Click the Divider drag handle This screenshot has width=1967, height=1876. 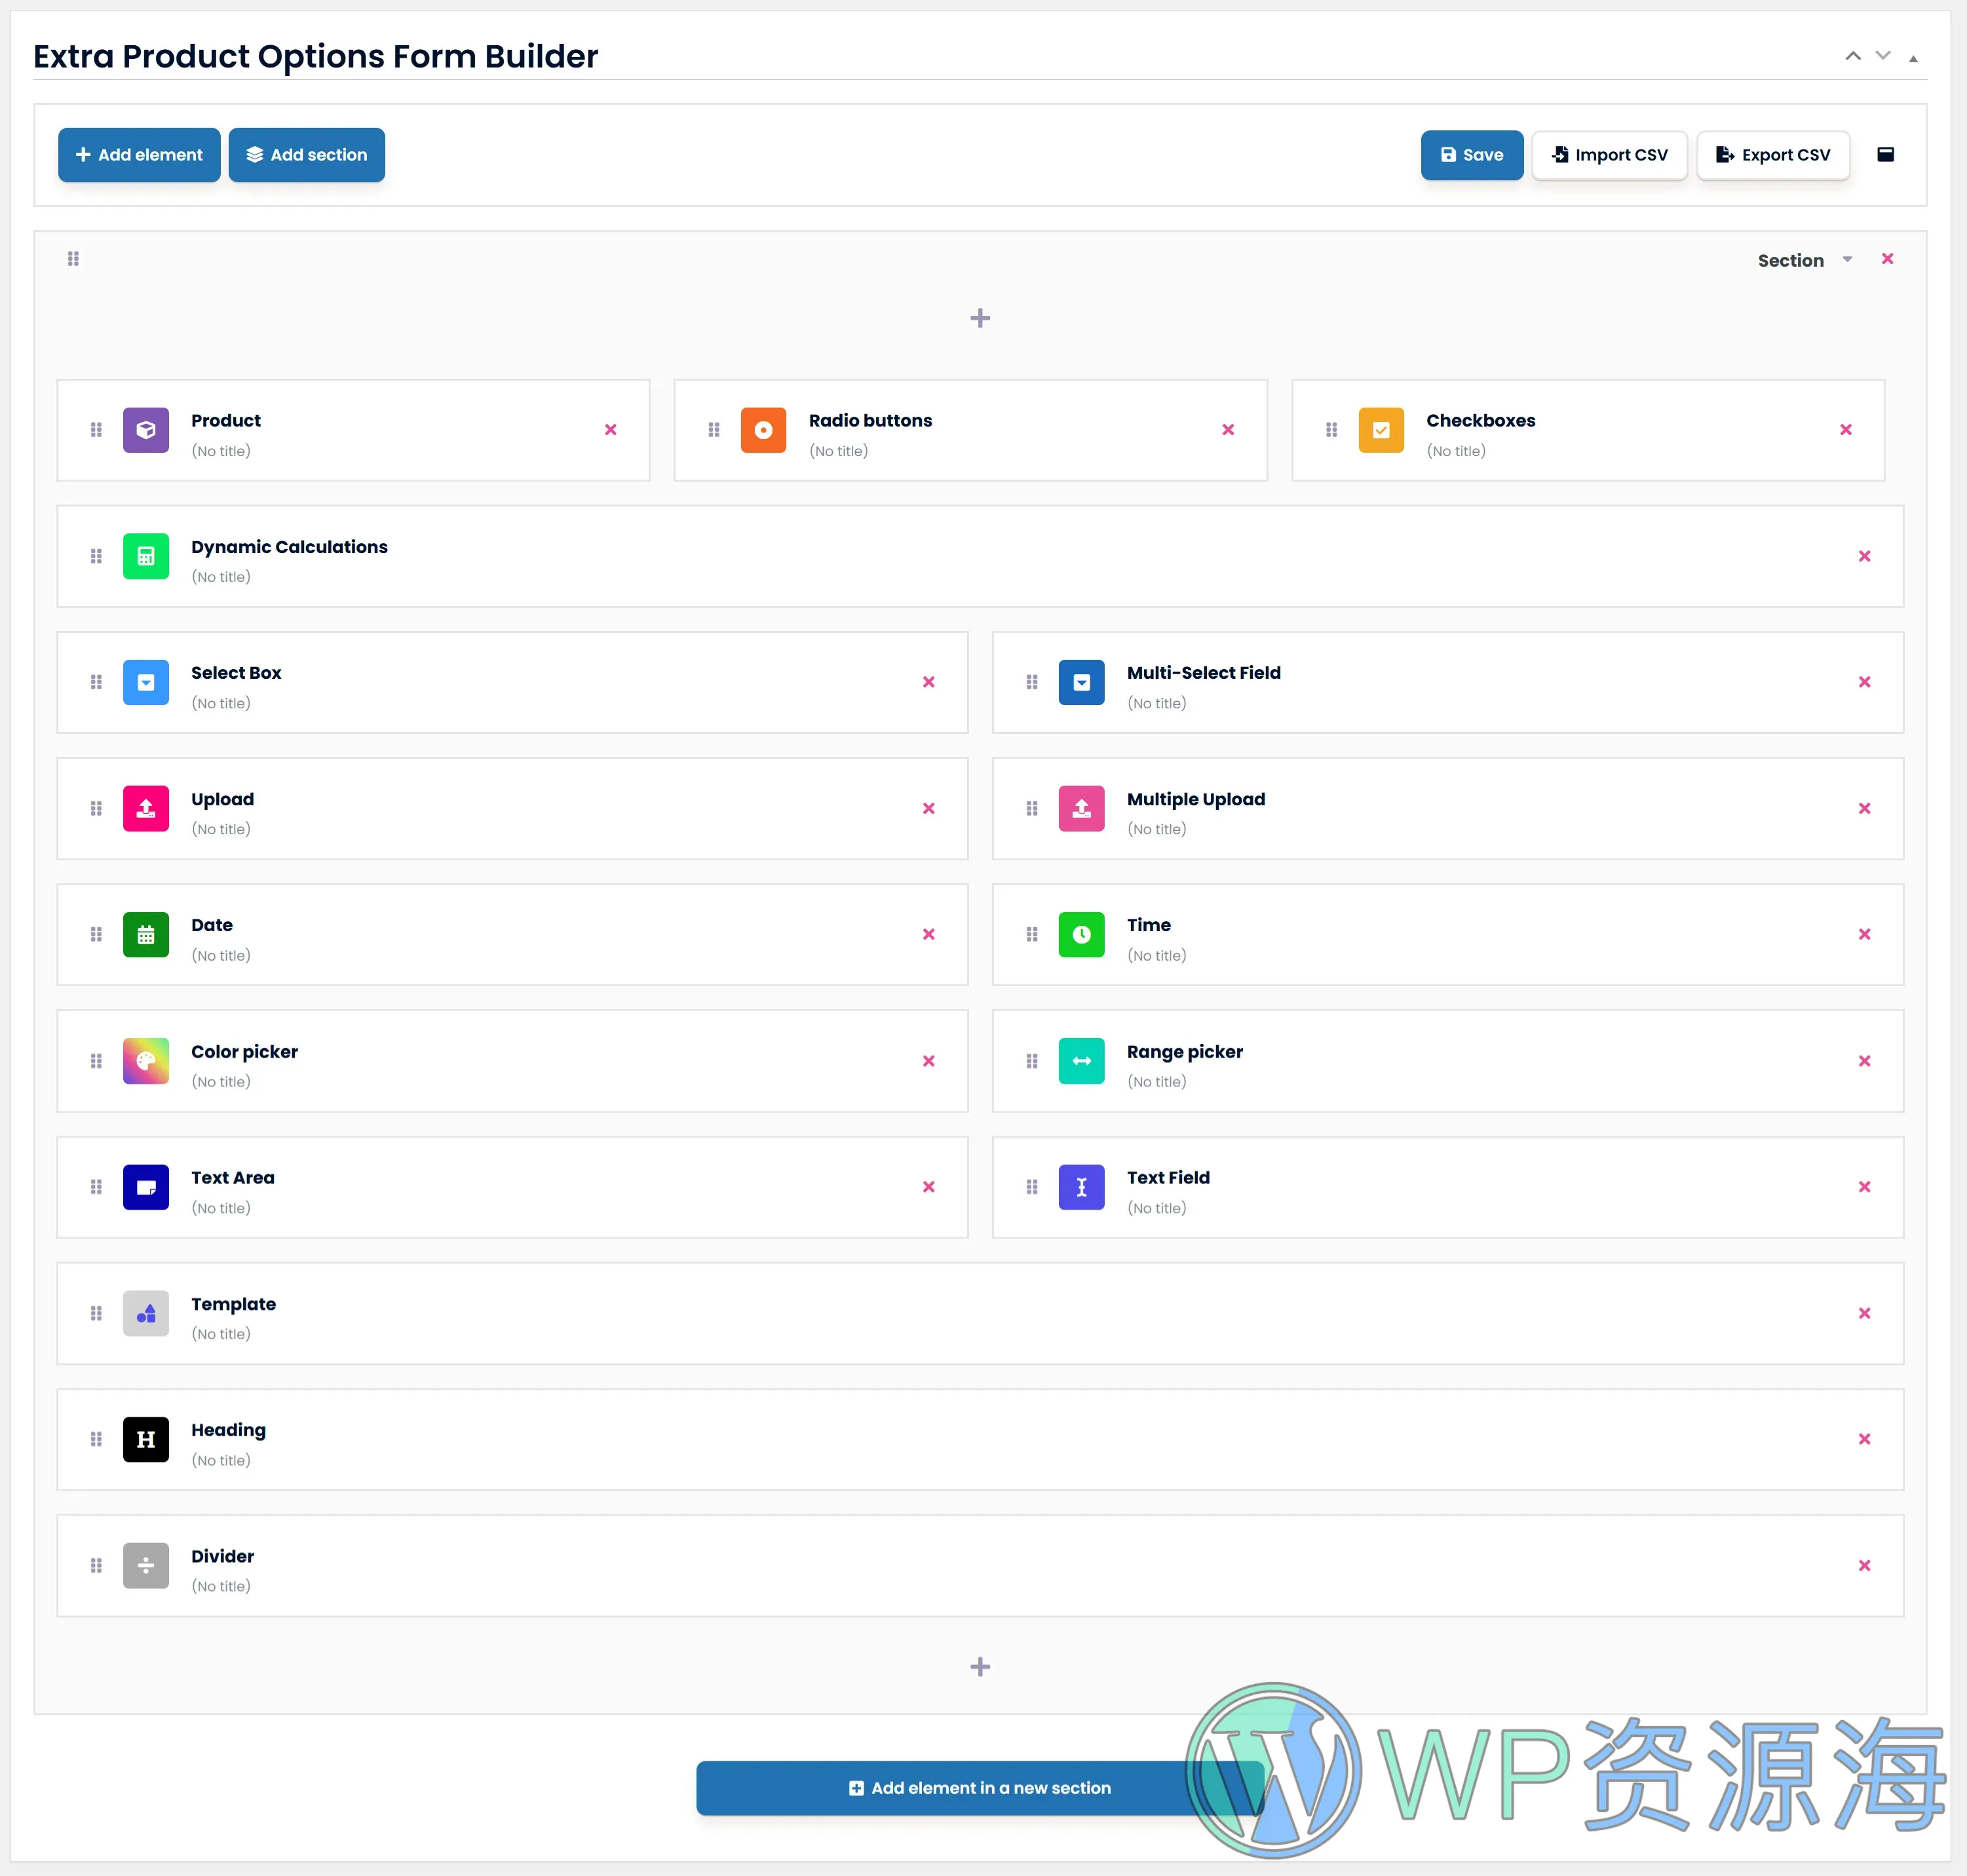click(x=96, y=1565)
